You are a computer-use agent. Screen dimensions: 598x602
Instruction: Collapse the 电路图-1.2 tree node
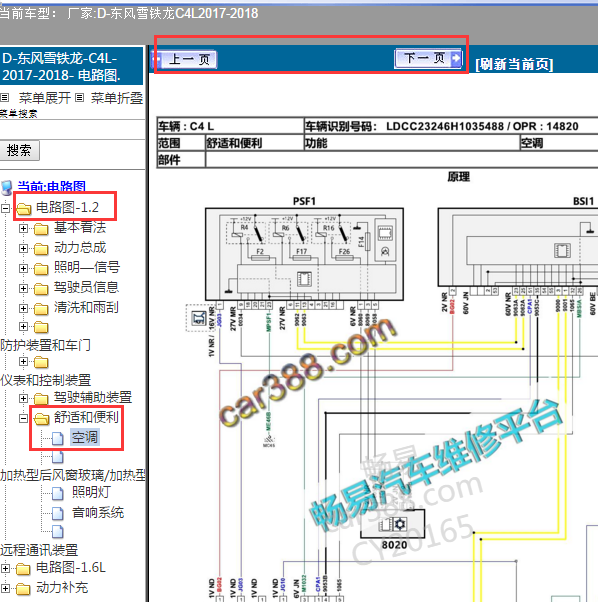tap(5, 208)
